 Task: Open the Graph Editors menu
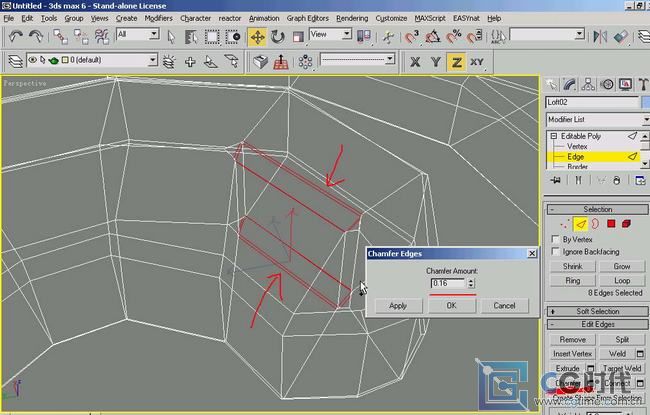308,18
